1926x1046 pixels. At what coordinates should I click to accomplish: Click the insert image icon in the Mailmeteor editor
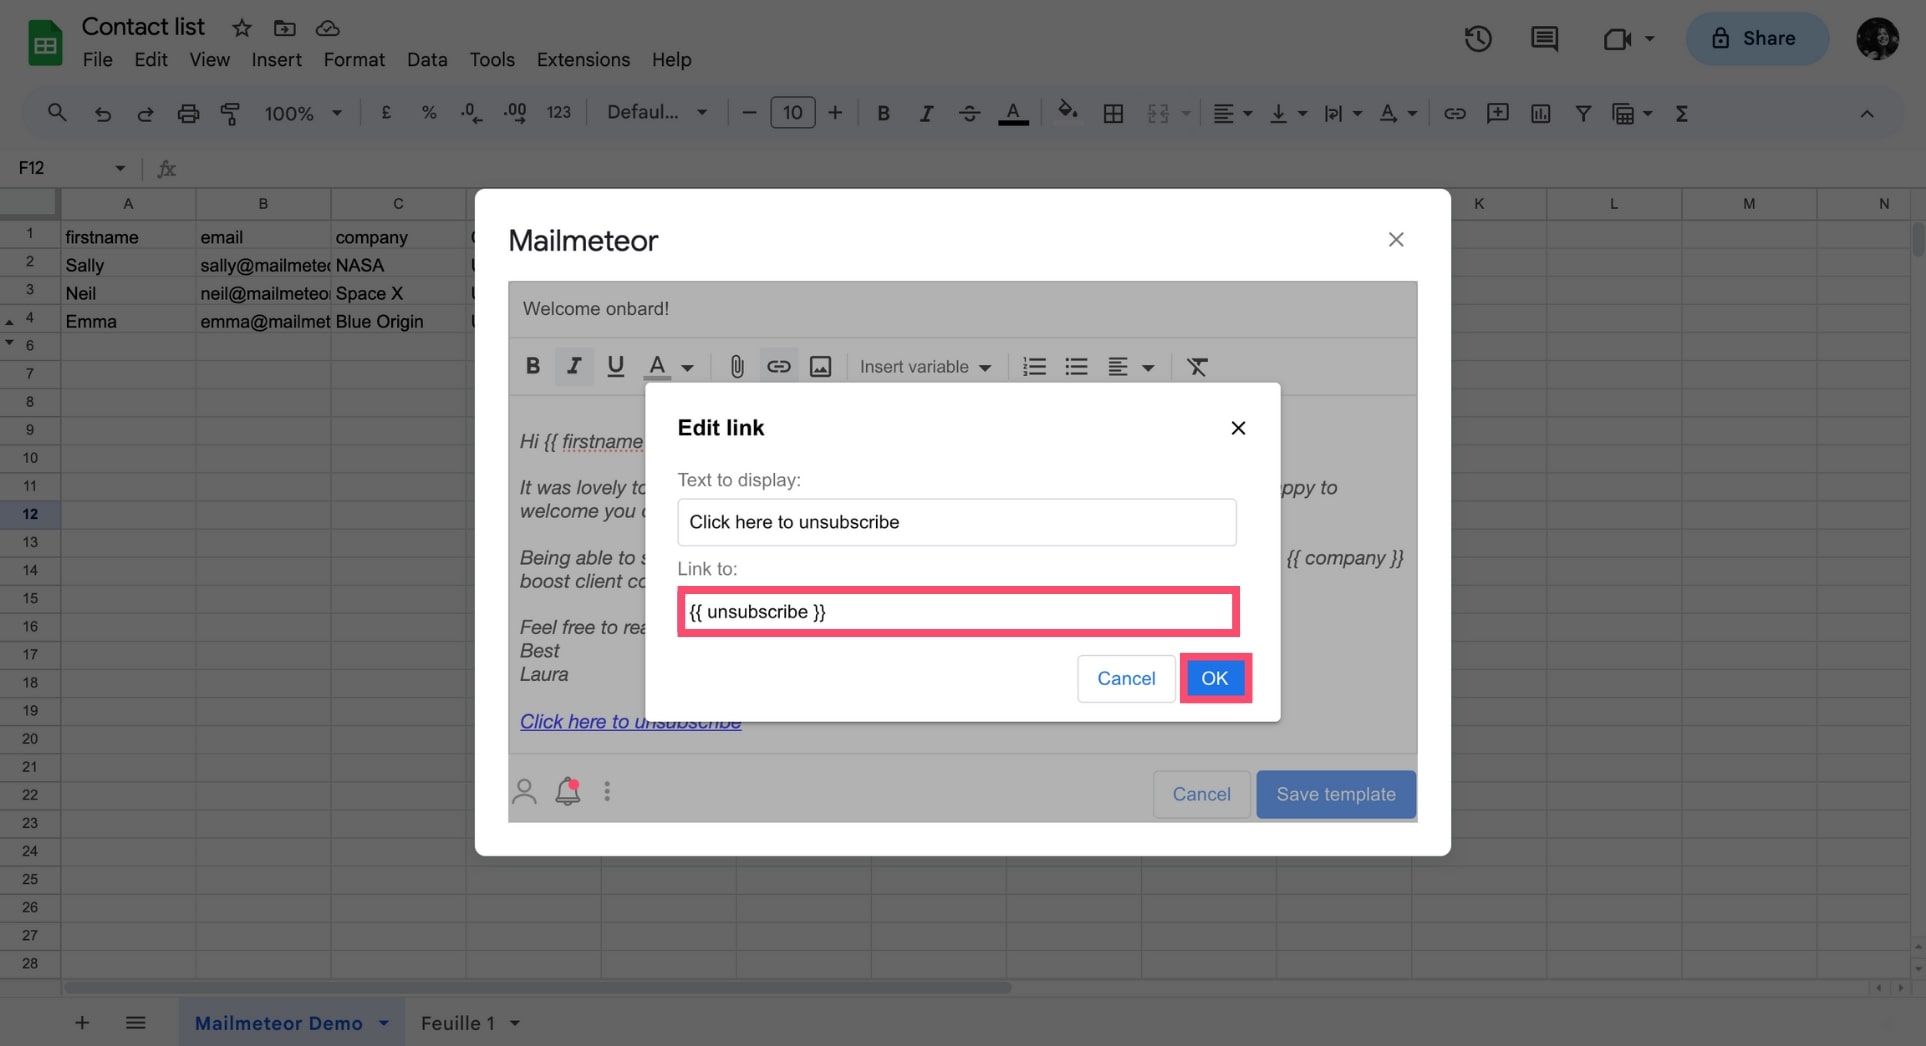pos(821,366)
